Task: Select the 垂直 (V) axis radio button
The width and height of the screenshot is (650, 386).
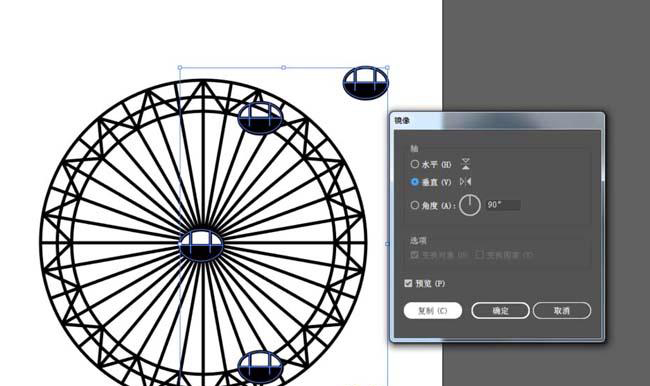Action: [415, 182]
